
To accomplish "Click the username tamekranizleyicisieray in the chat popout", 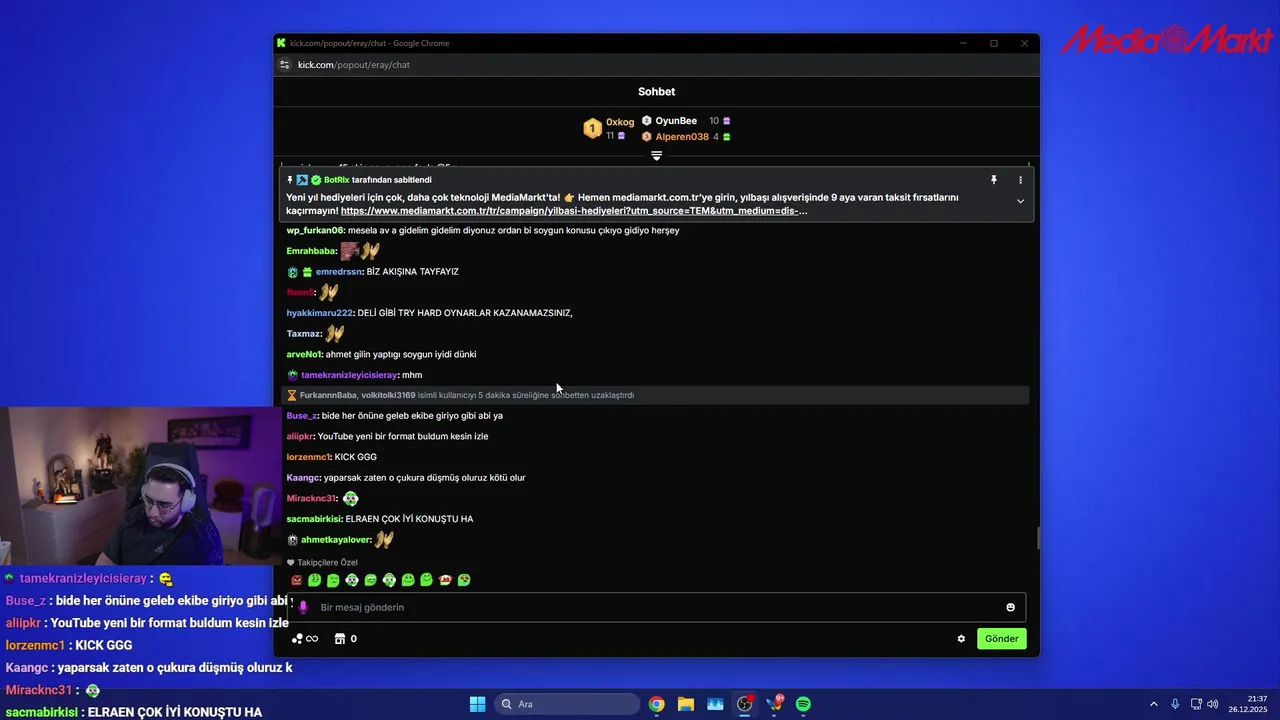I will 349,375.
